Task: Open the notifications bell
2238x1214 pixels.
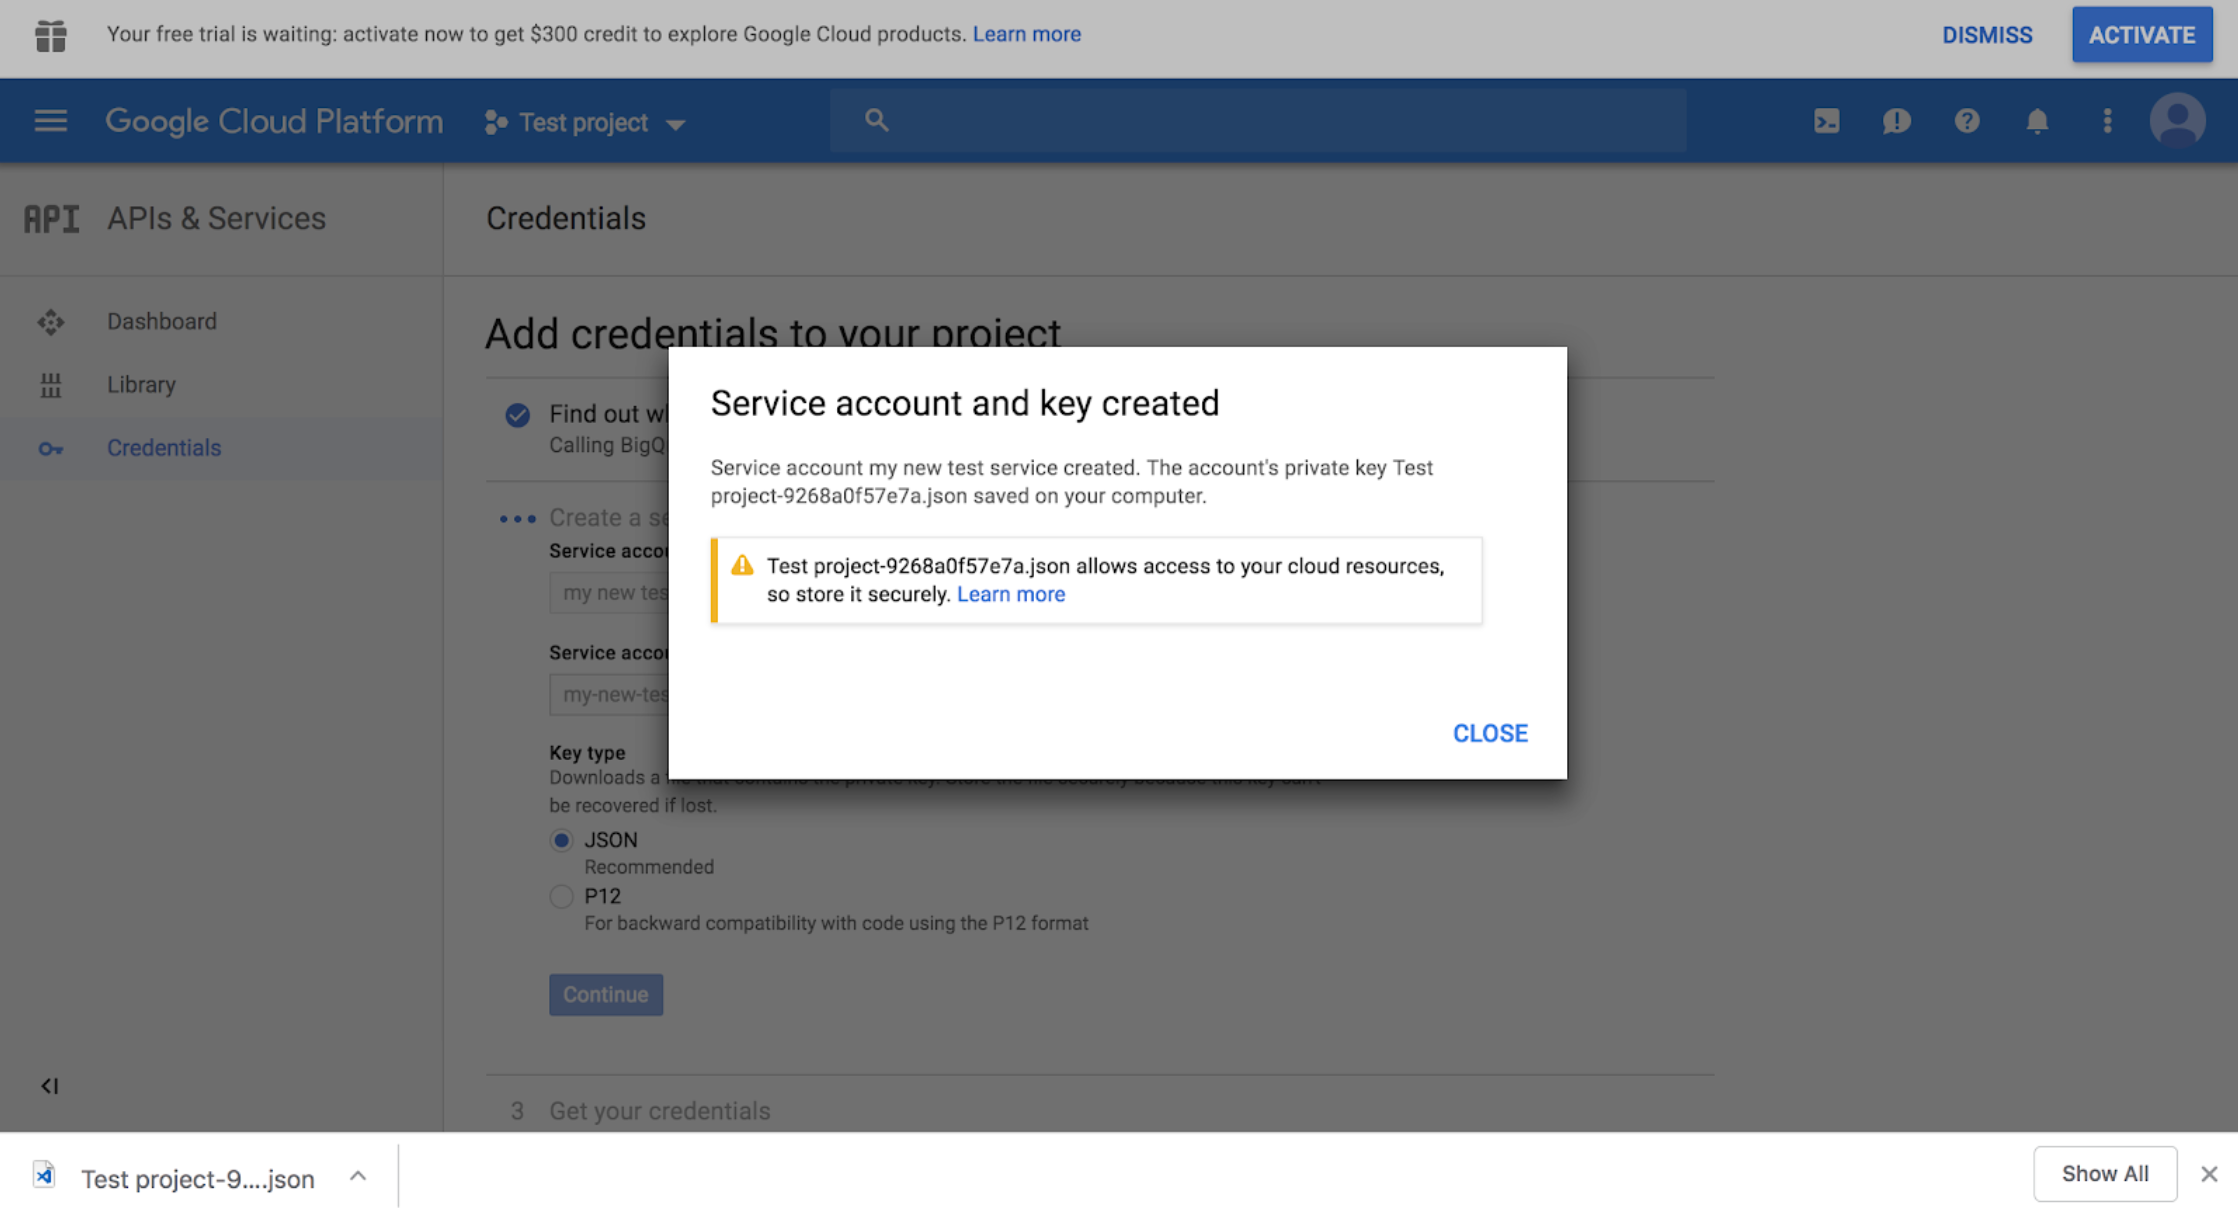Action: (2036, 121)
